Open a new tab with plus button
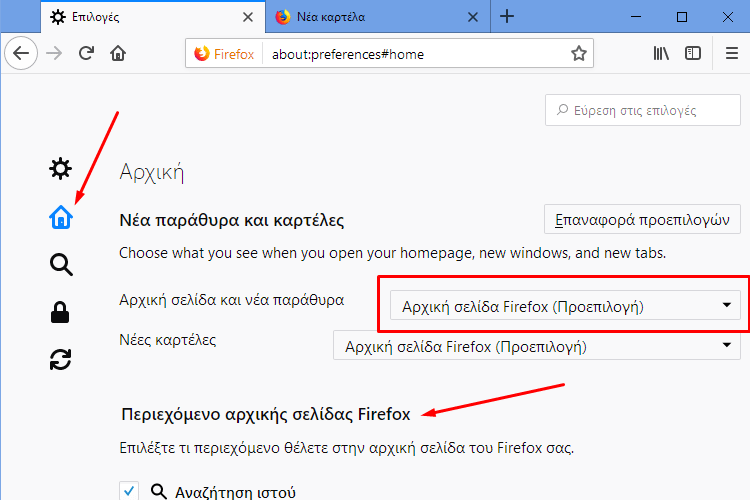This screenshot has height=500, width=750. [x=507, y=17]
